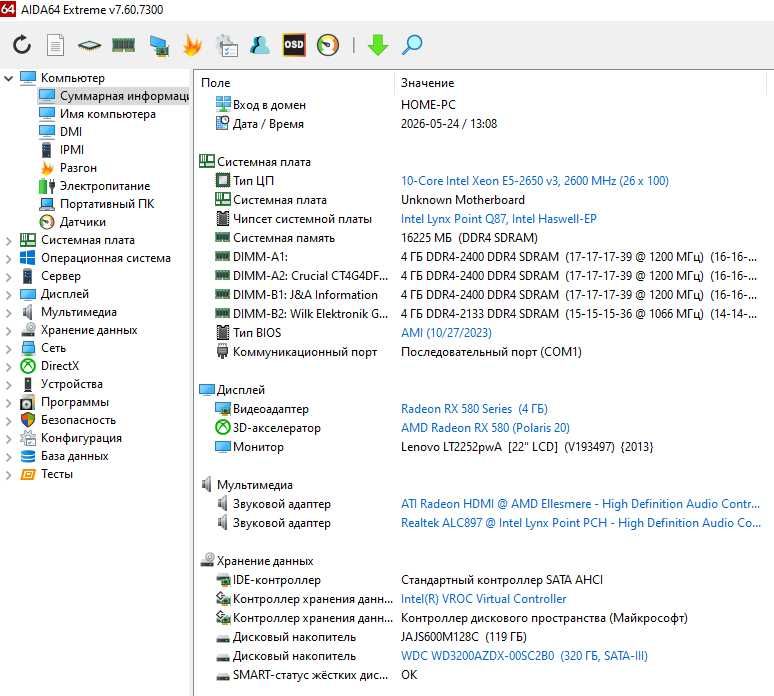Open the OSD panel icon
The width and height of the screenshot is (774, 696).
click(294, 45)
